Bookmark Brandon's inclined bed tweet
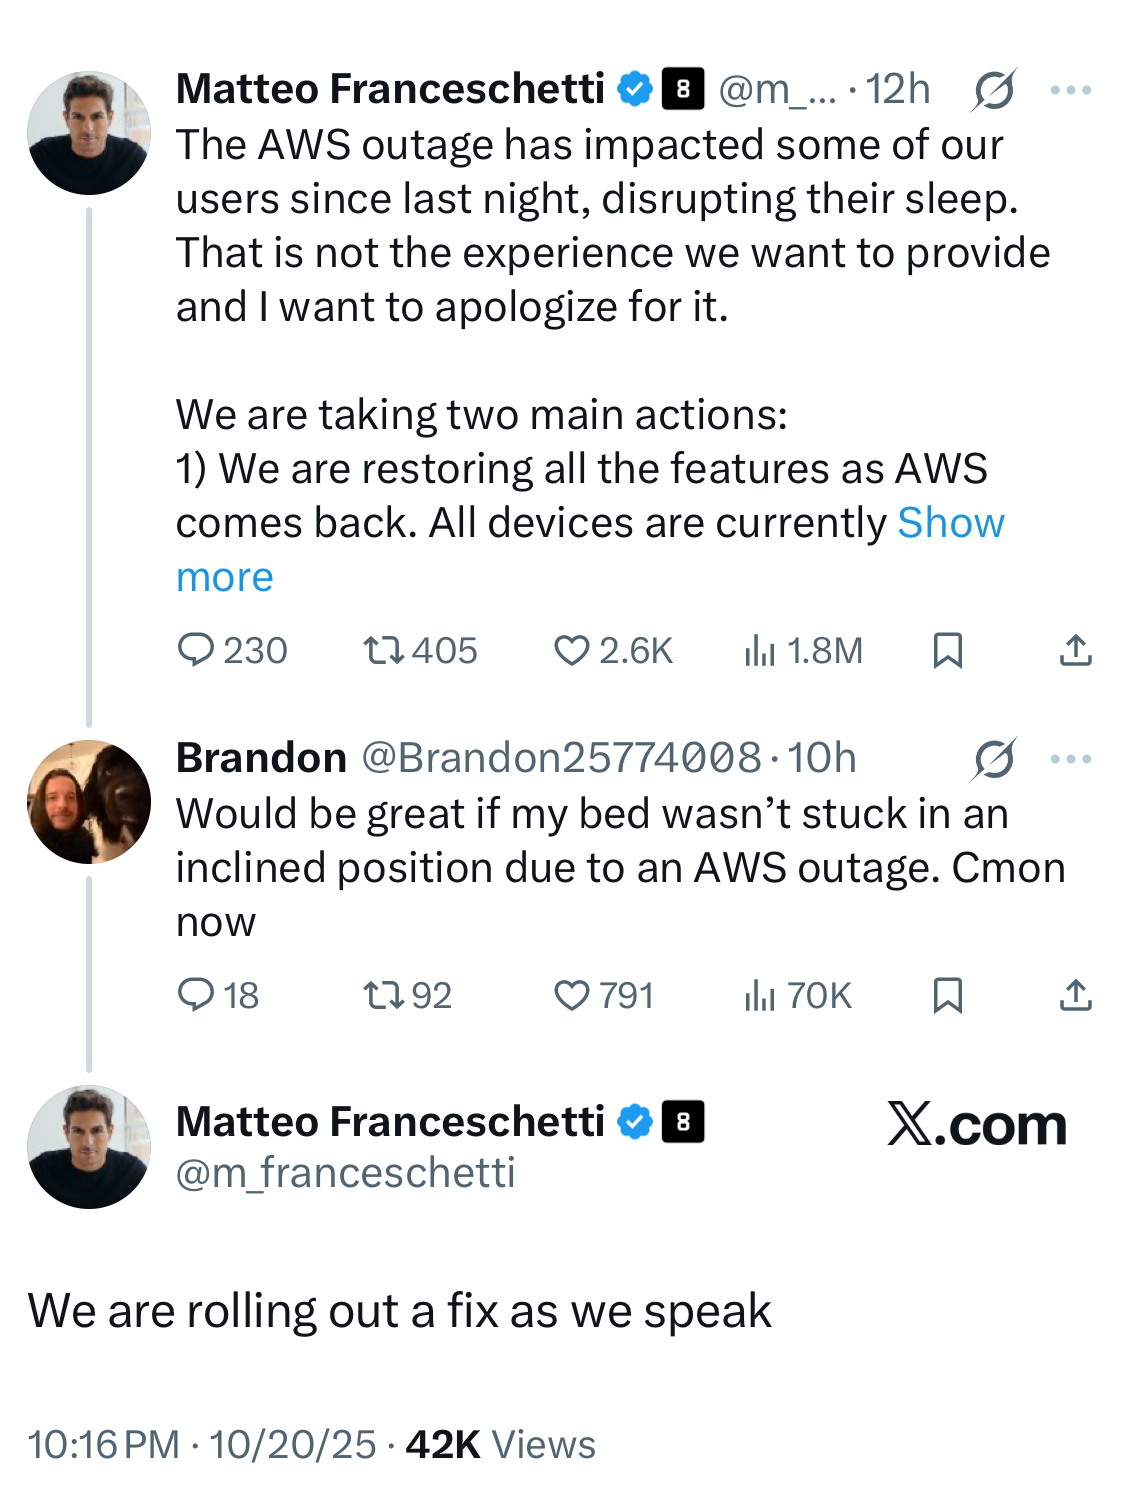 [x=947, y=995]
